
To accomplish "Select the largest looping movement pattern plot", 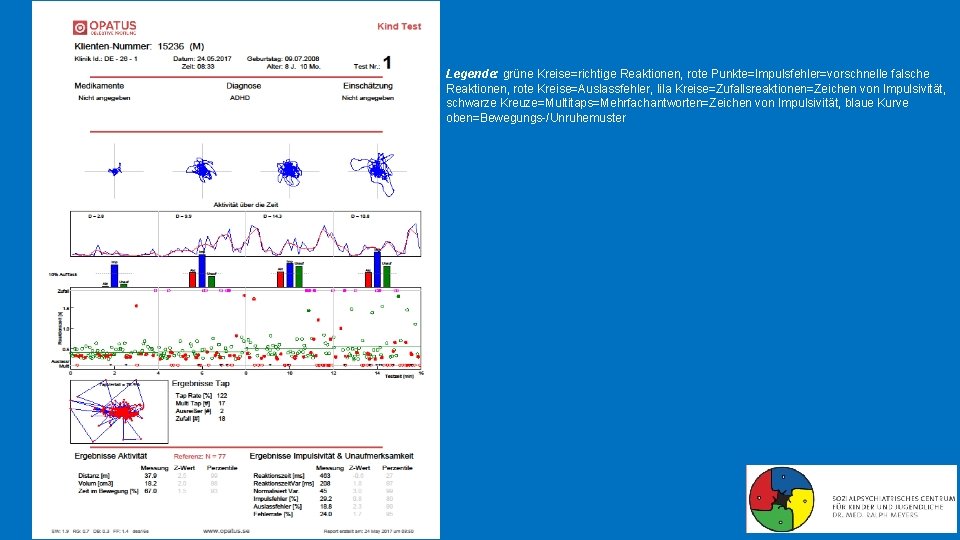I will coord(378,171).
